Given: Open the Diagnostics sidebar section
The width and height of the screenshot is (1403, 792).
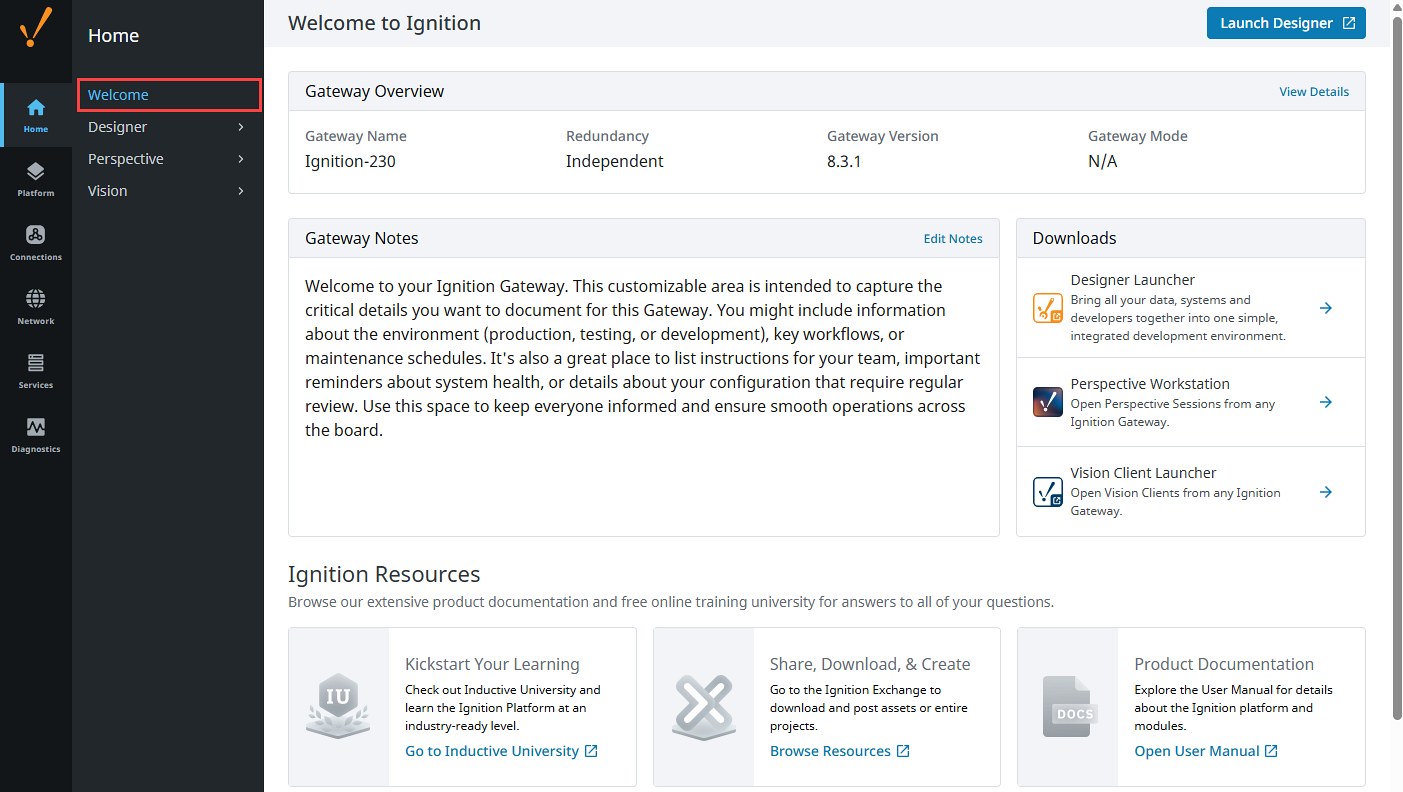Looking at the screenshot, I should (x=35, y=435).
